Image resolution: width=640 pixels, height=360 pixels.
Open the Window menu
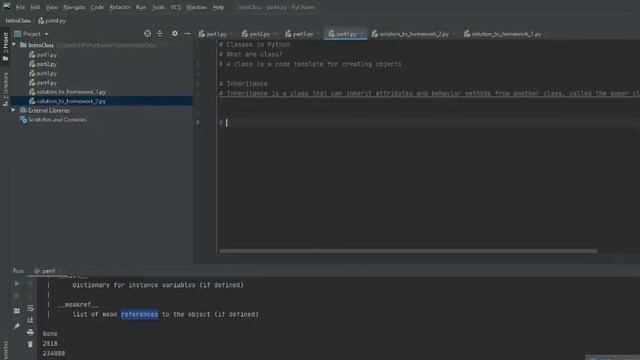click(x=196, y=7)
